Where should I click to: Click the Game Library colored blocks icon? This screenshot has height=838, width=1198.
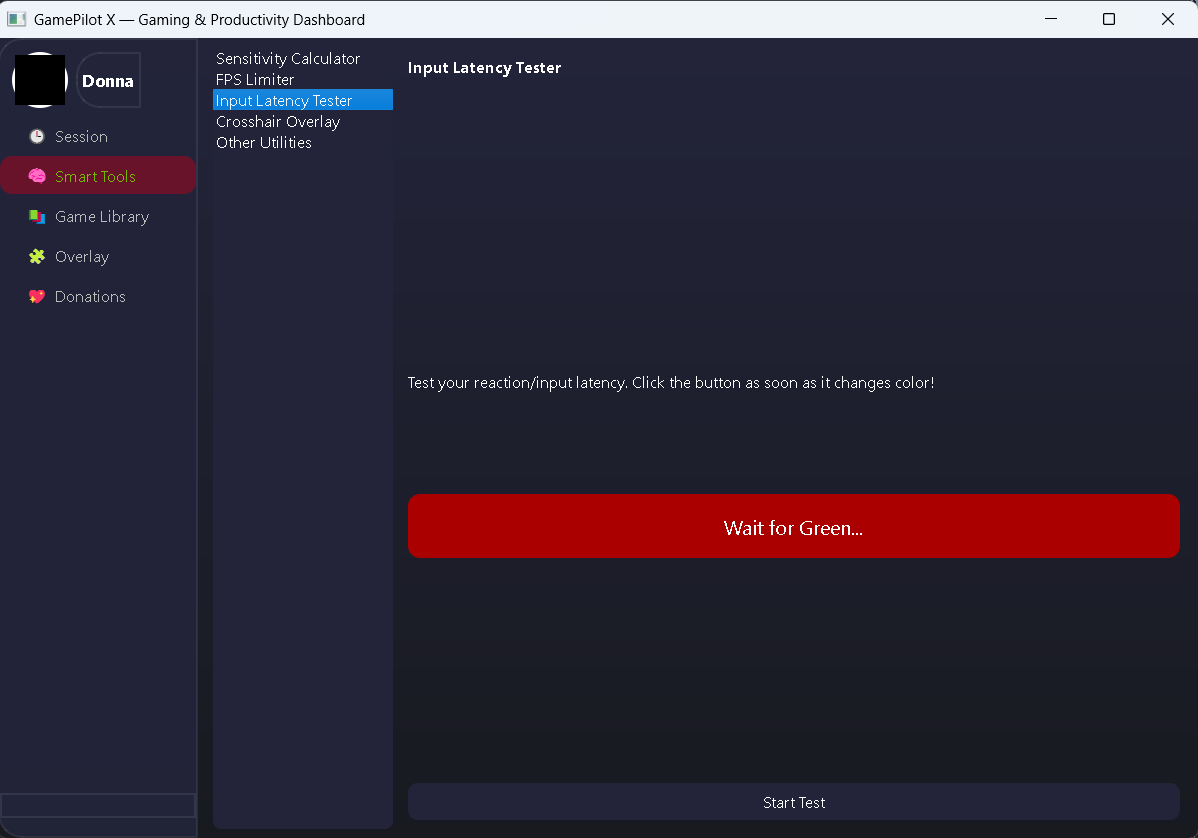(37, 217)
